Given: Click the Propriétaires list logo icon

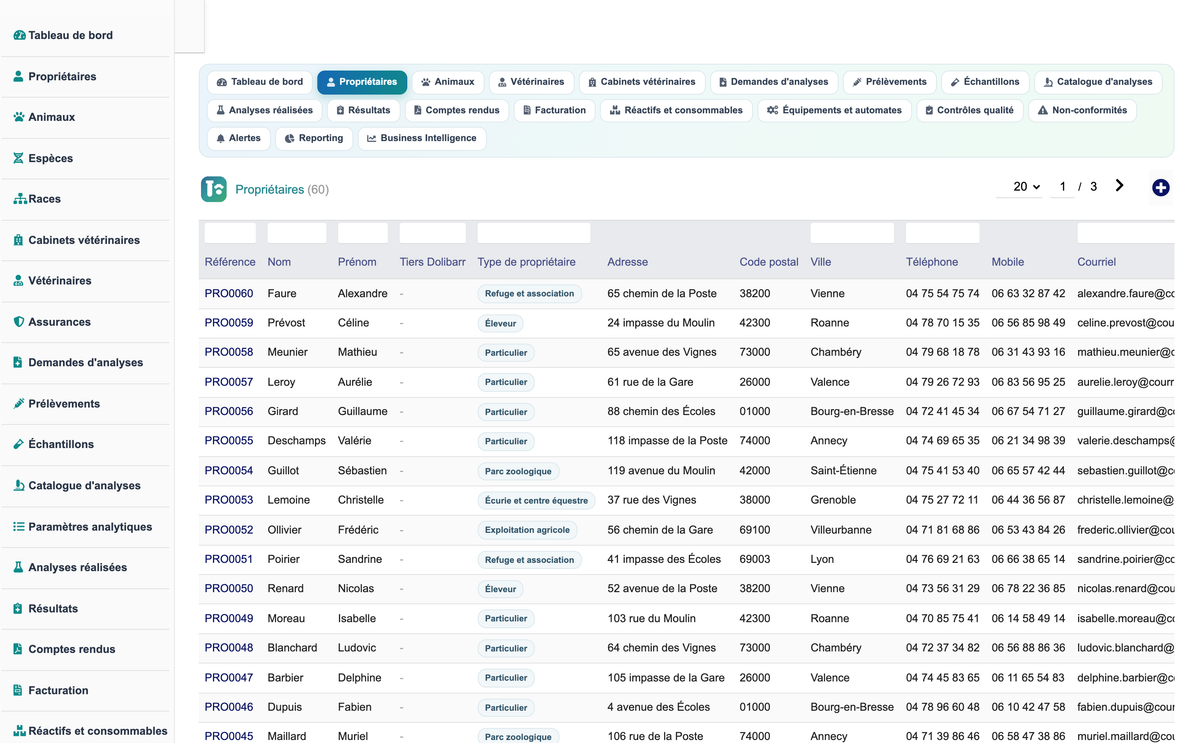Looking at the screenshot, I should [214, 189].
